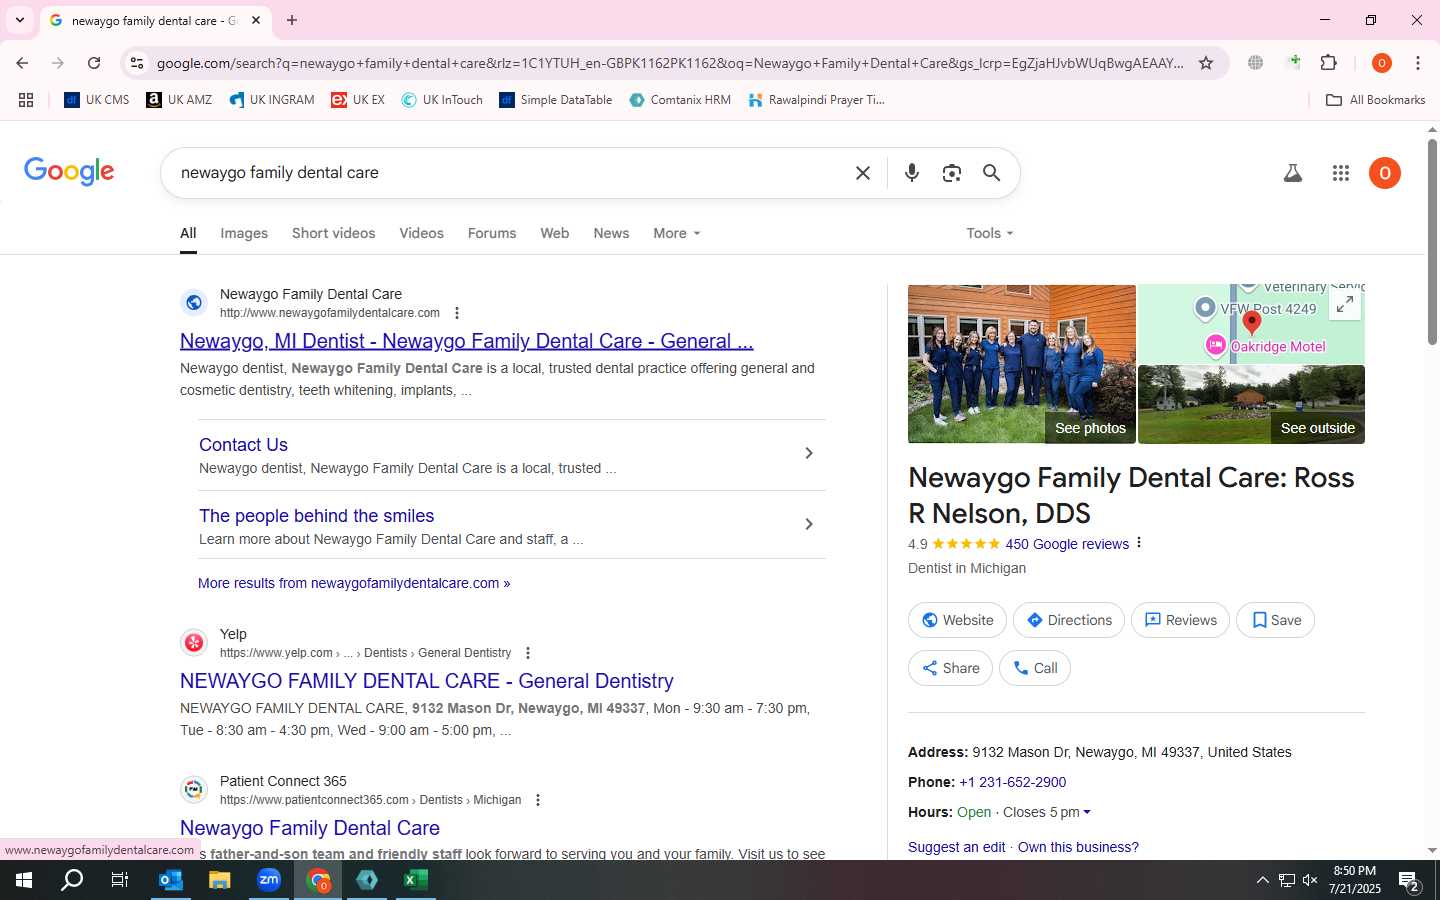
Task: Click Suggest an edit link
Action: point(956,847)
